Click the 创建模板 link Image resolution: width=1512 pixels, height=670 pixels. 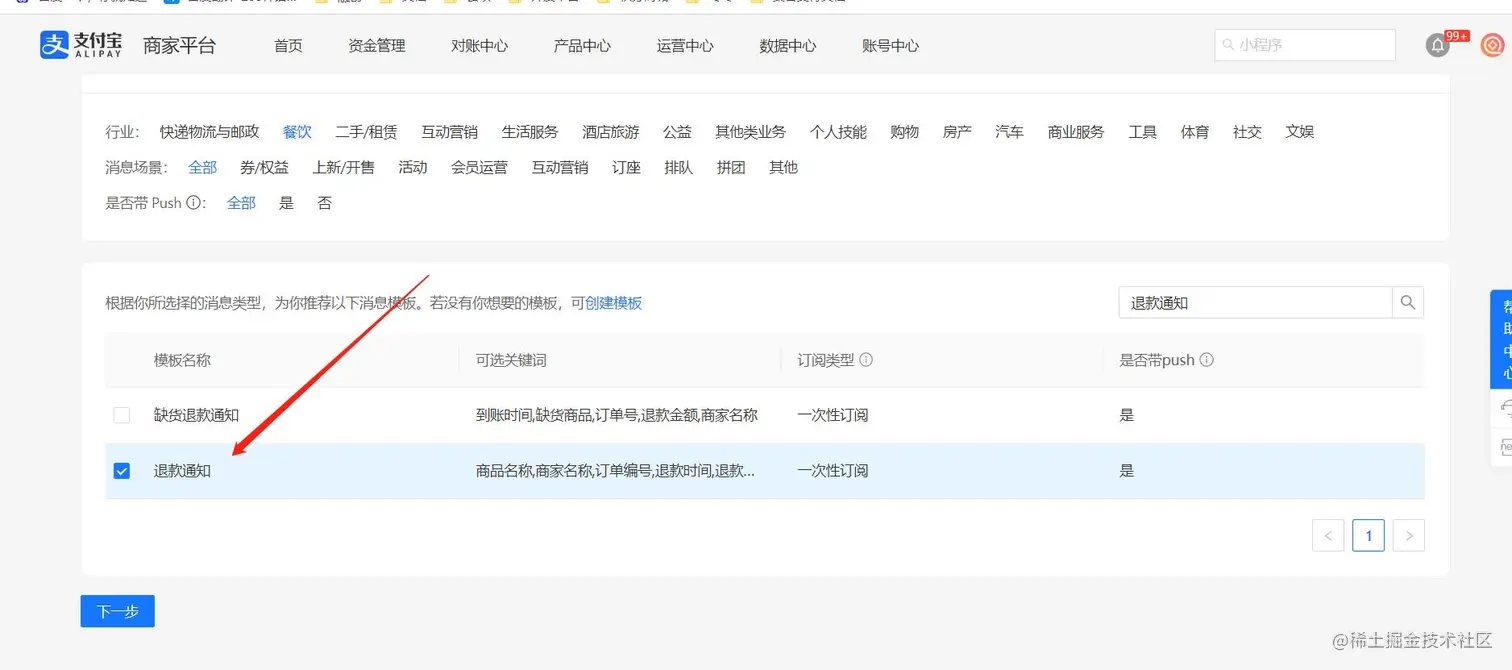click(x=613, y=303)
